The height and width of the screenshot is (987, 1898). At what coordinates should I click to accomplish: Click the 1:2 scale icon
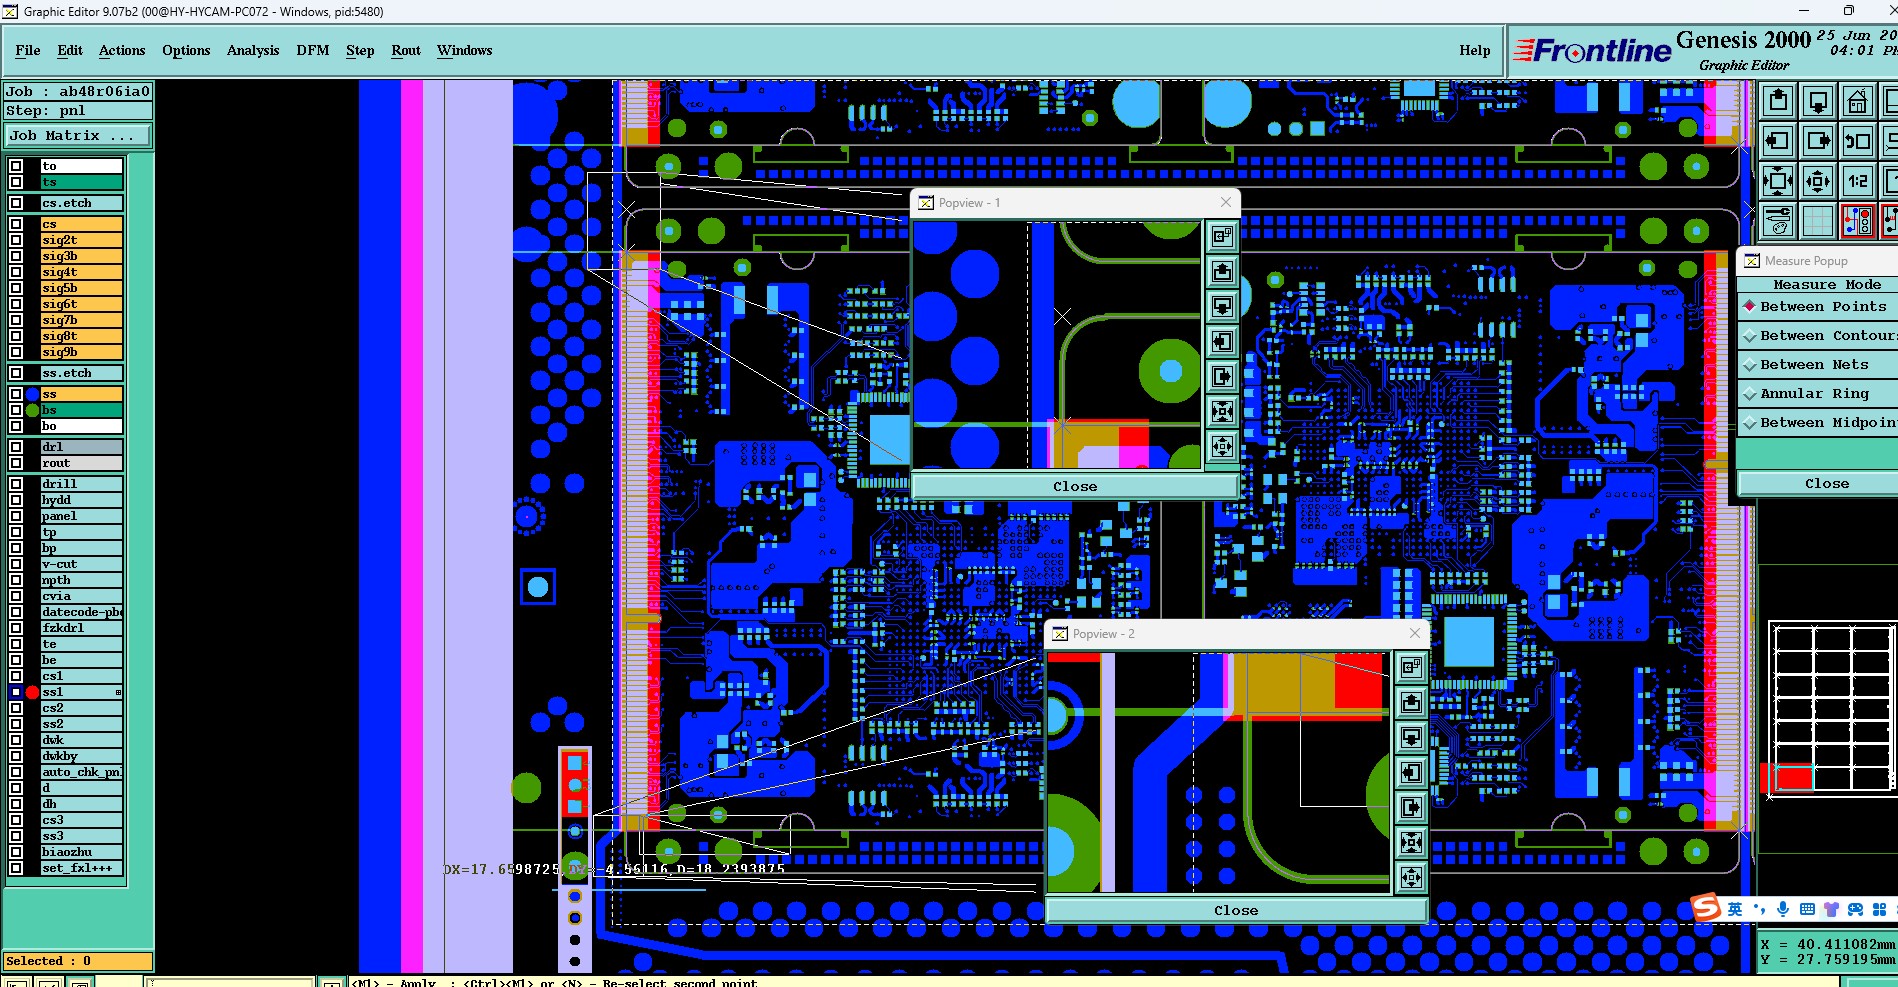1858,181
